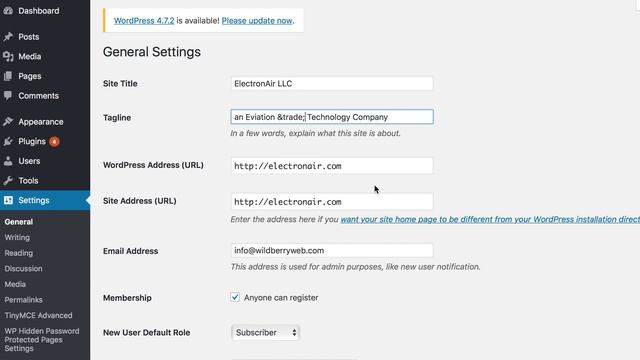Click the Membership label

point(127,298)
